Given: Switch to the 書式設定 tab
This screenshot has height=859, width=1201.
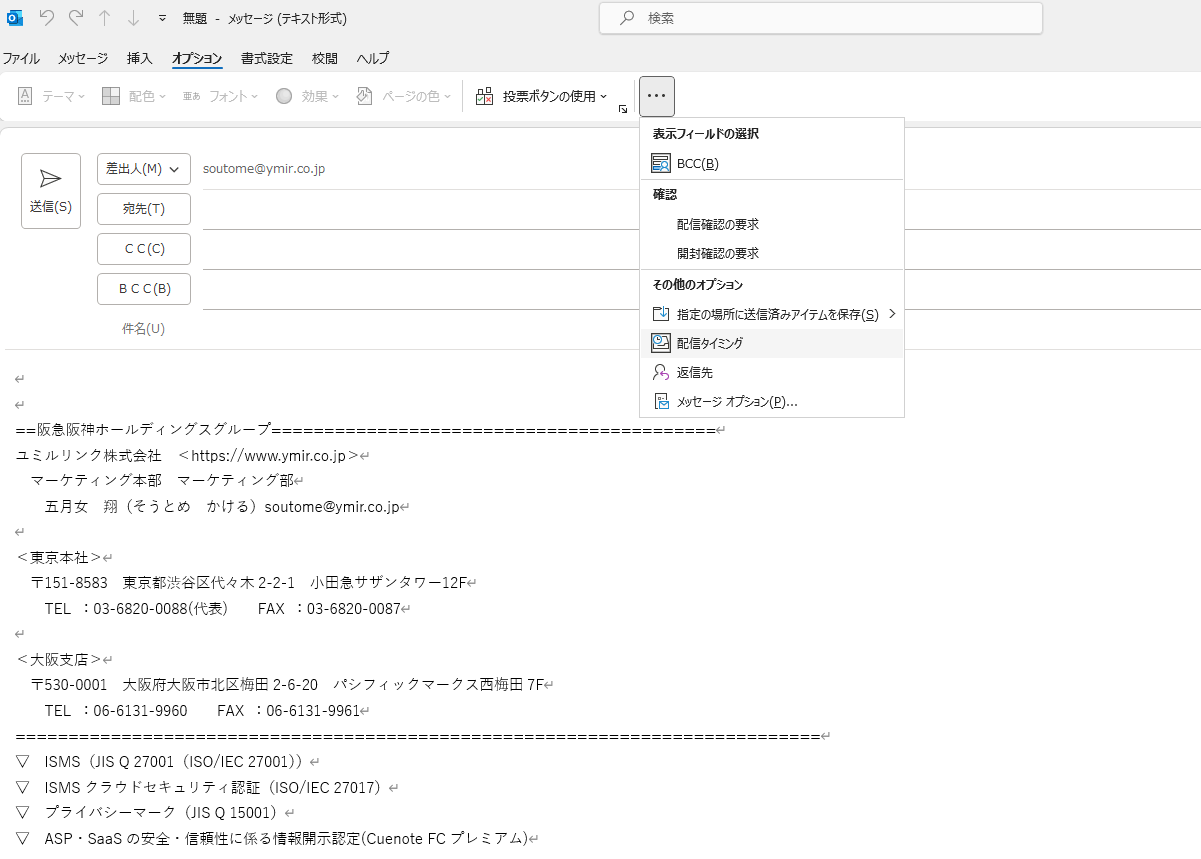Looking at the screenshot, I should tap(267, 58).
